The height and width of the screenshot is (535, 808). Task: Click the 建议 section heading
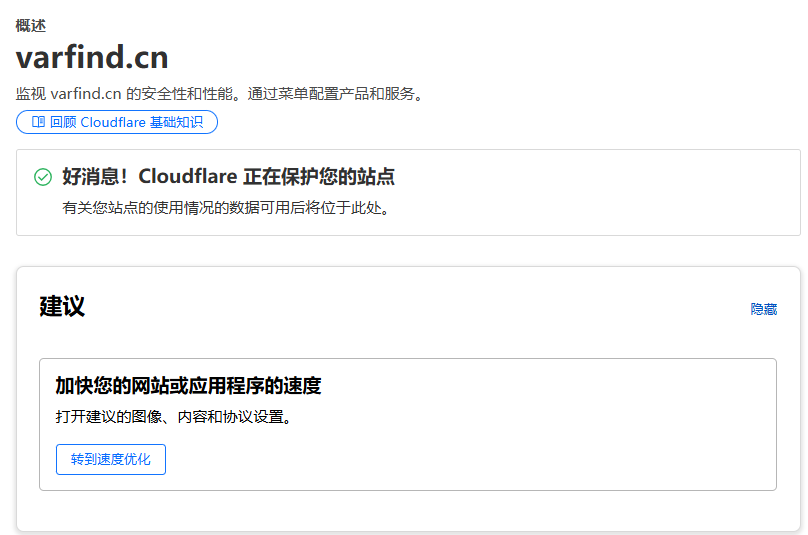pyautogui.click(x=62, y=306)
